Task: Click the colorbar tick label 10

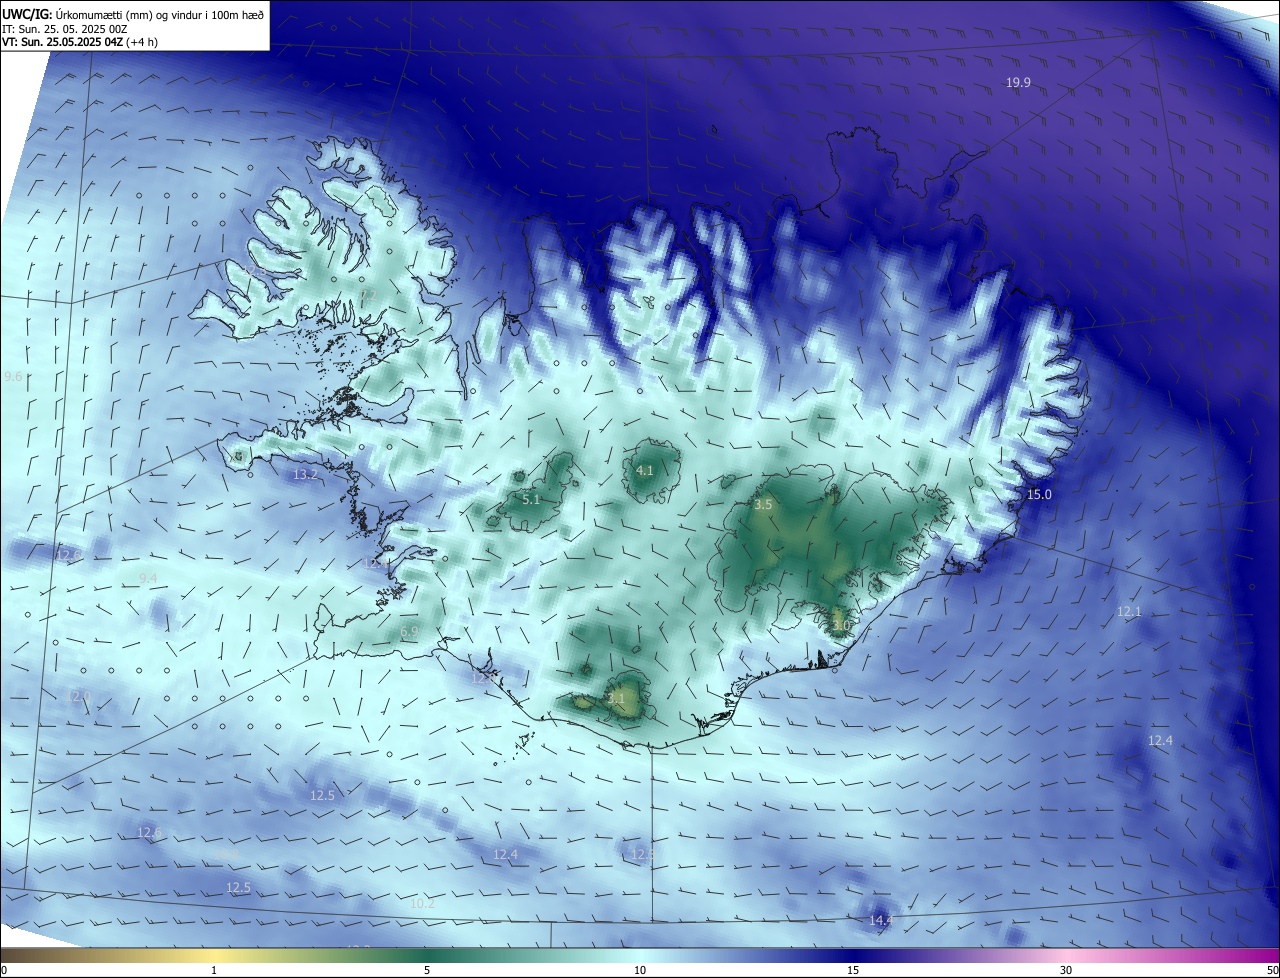Action: coord(640,970)
